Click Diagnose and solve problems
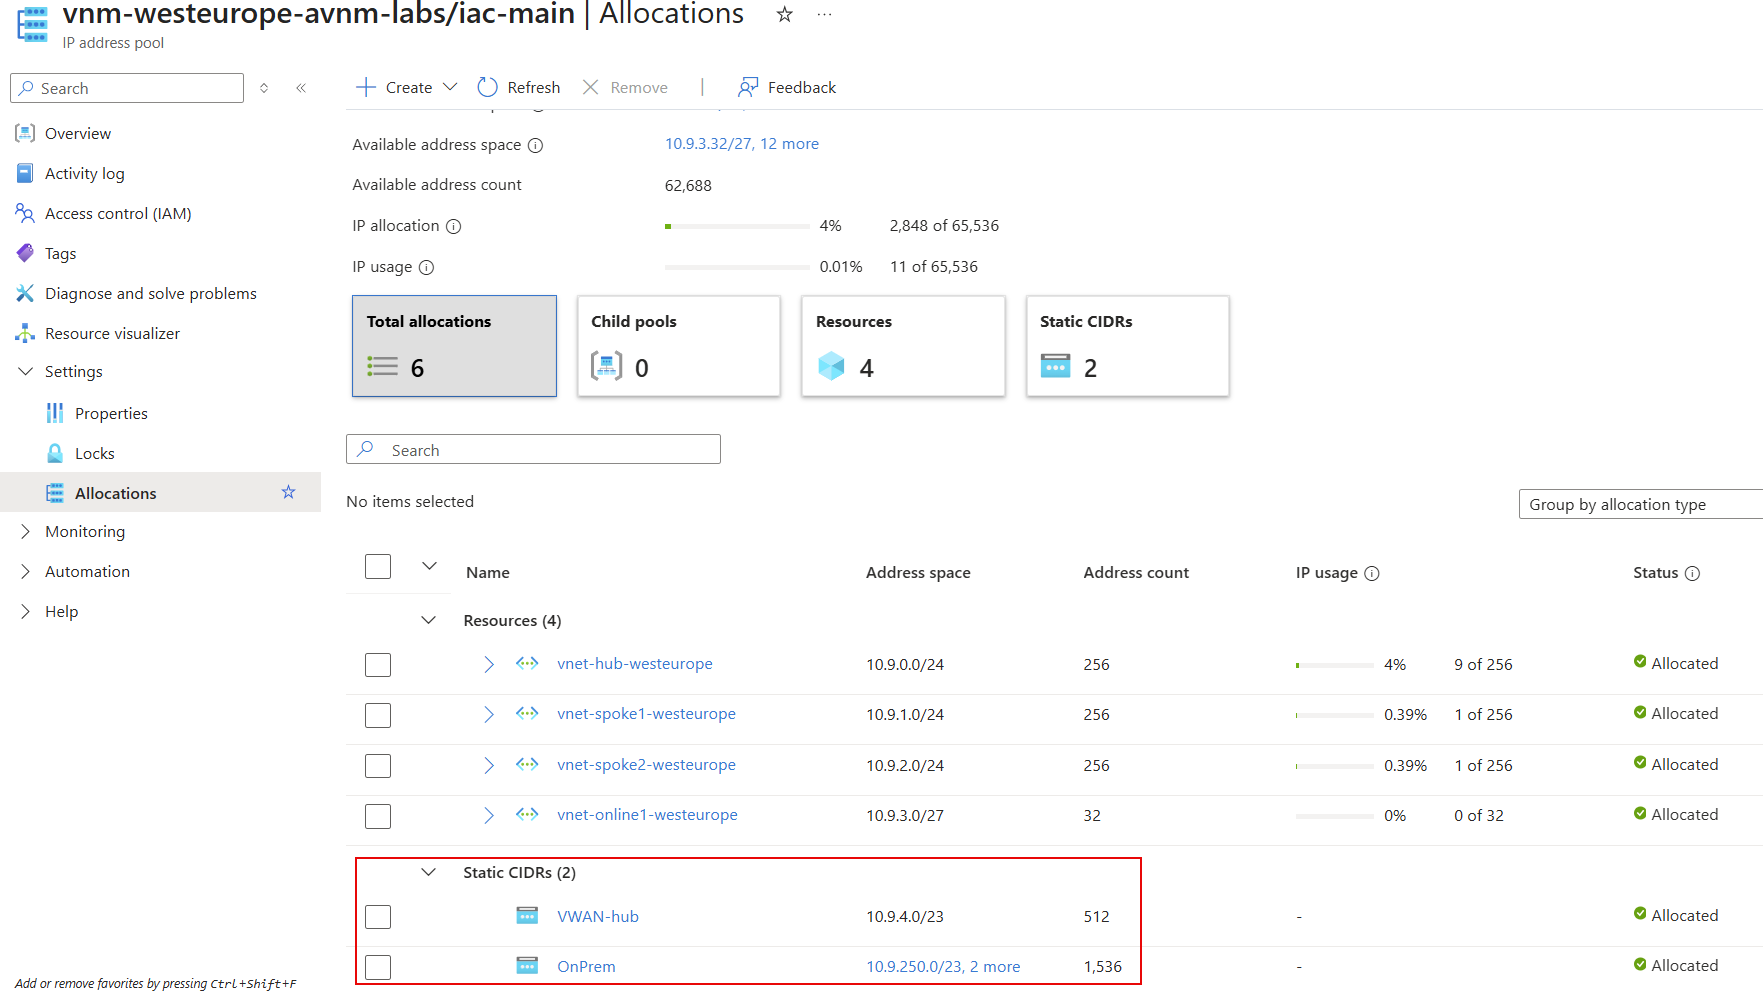 click(x=150, y=293)
